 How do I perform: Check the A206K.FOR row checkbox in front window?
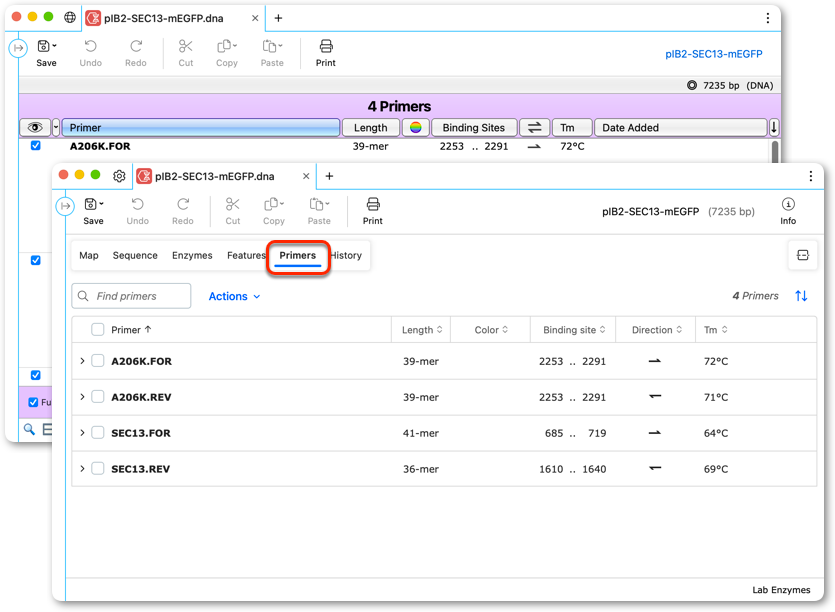tap(97, 361)
